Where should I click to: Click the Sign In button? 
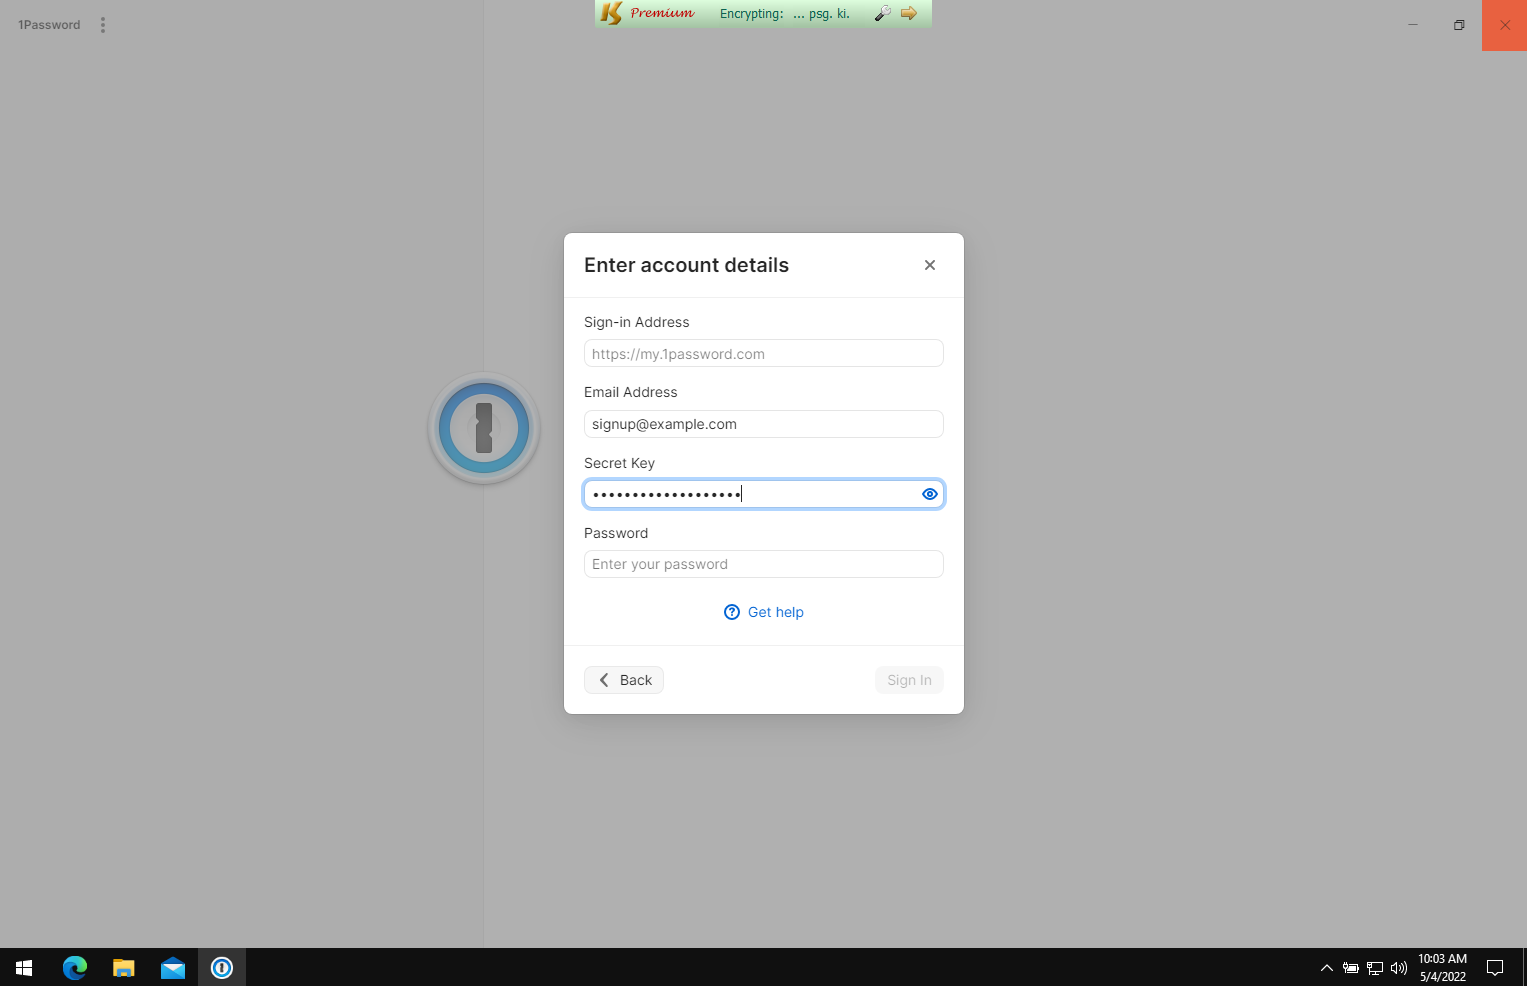(909, 680)
